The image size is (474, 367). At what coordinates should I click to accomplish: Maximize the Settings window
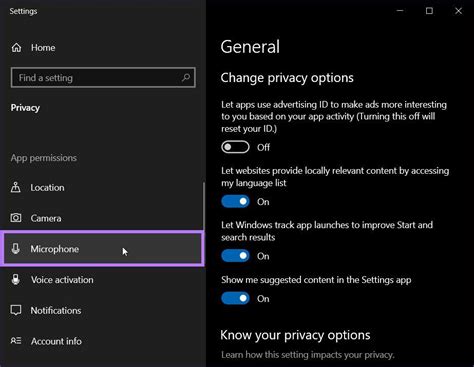point(429,11)
